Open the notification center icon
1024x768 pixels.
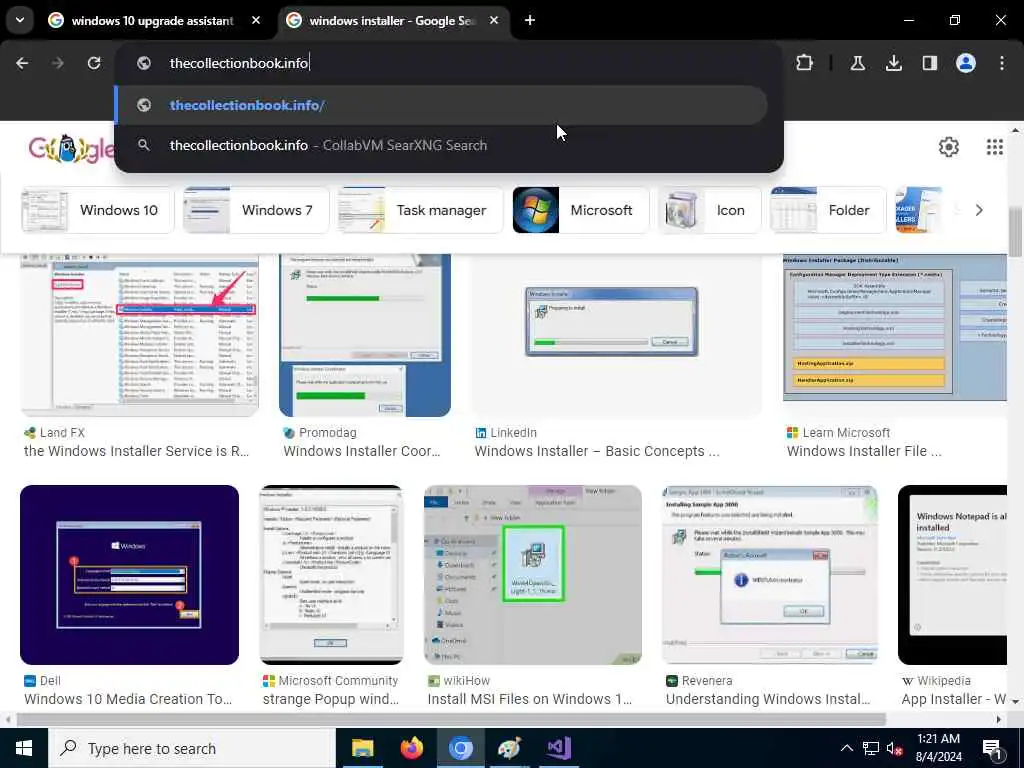click(x=992, y=748)
